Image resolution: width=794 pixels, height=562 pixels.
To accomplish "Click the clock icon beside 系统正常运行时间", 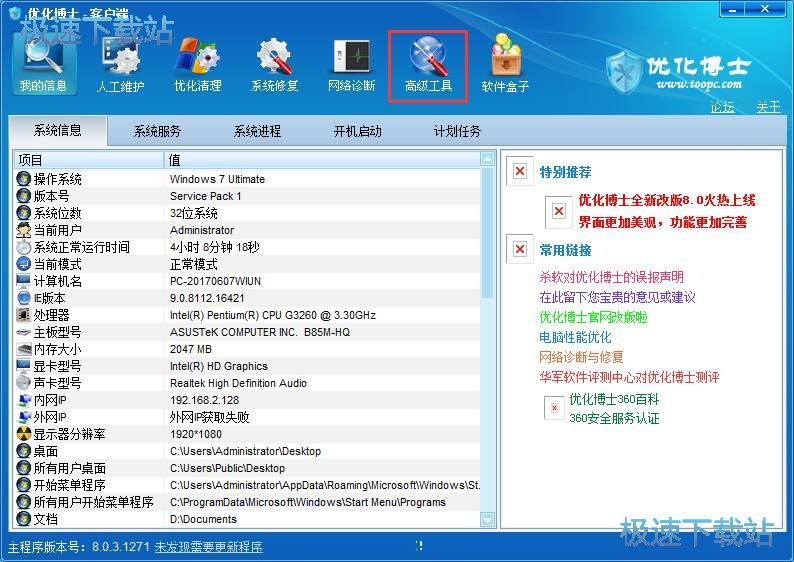I will coord(23,247).
